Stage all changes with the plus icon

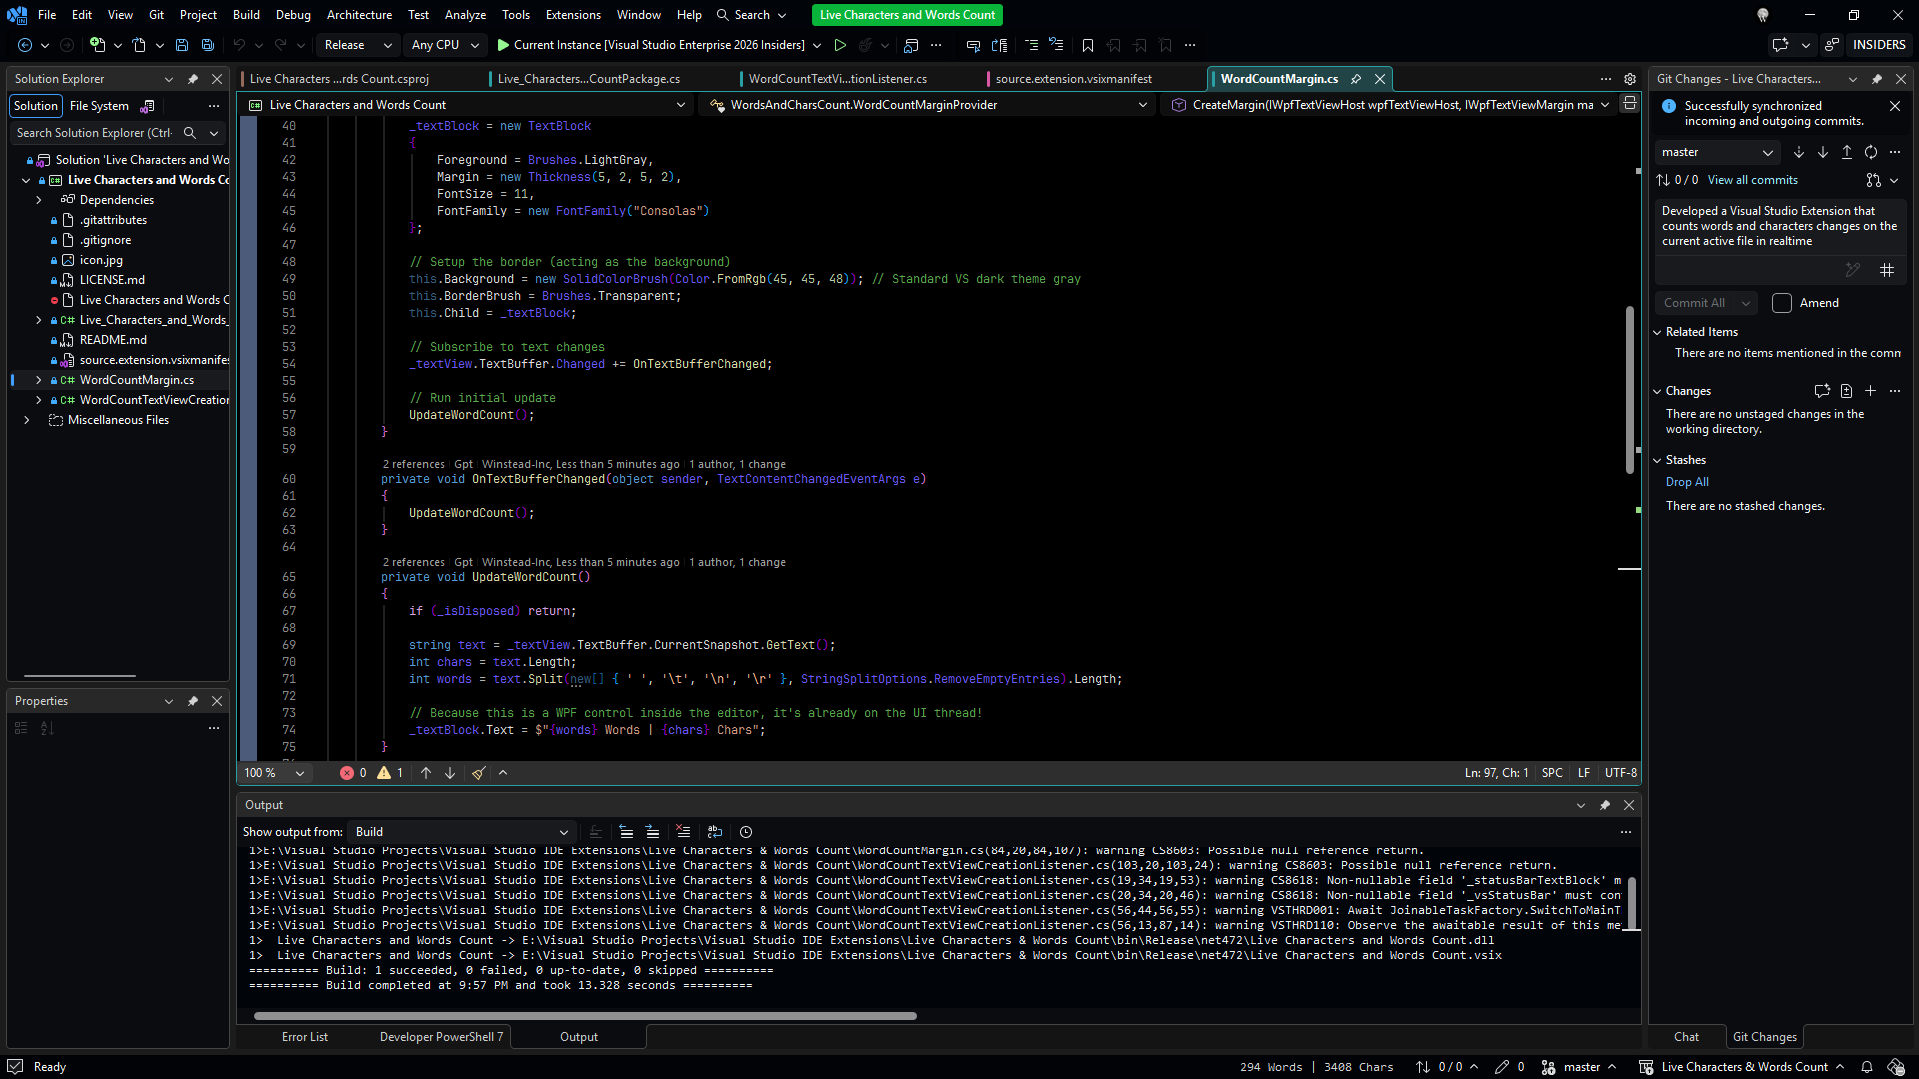pyautogui.click(x=1871, y=391)
